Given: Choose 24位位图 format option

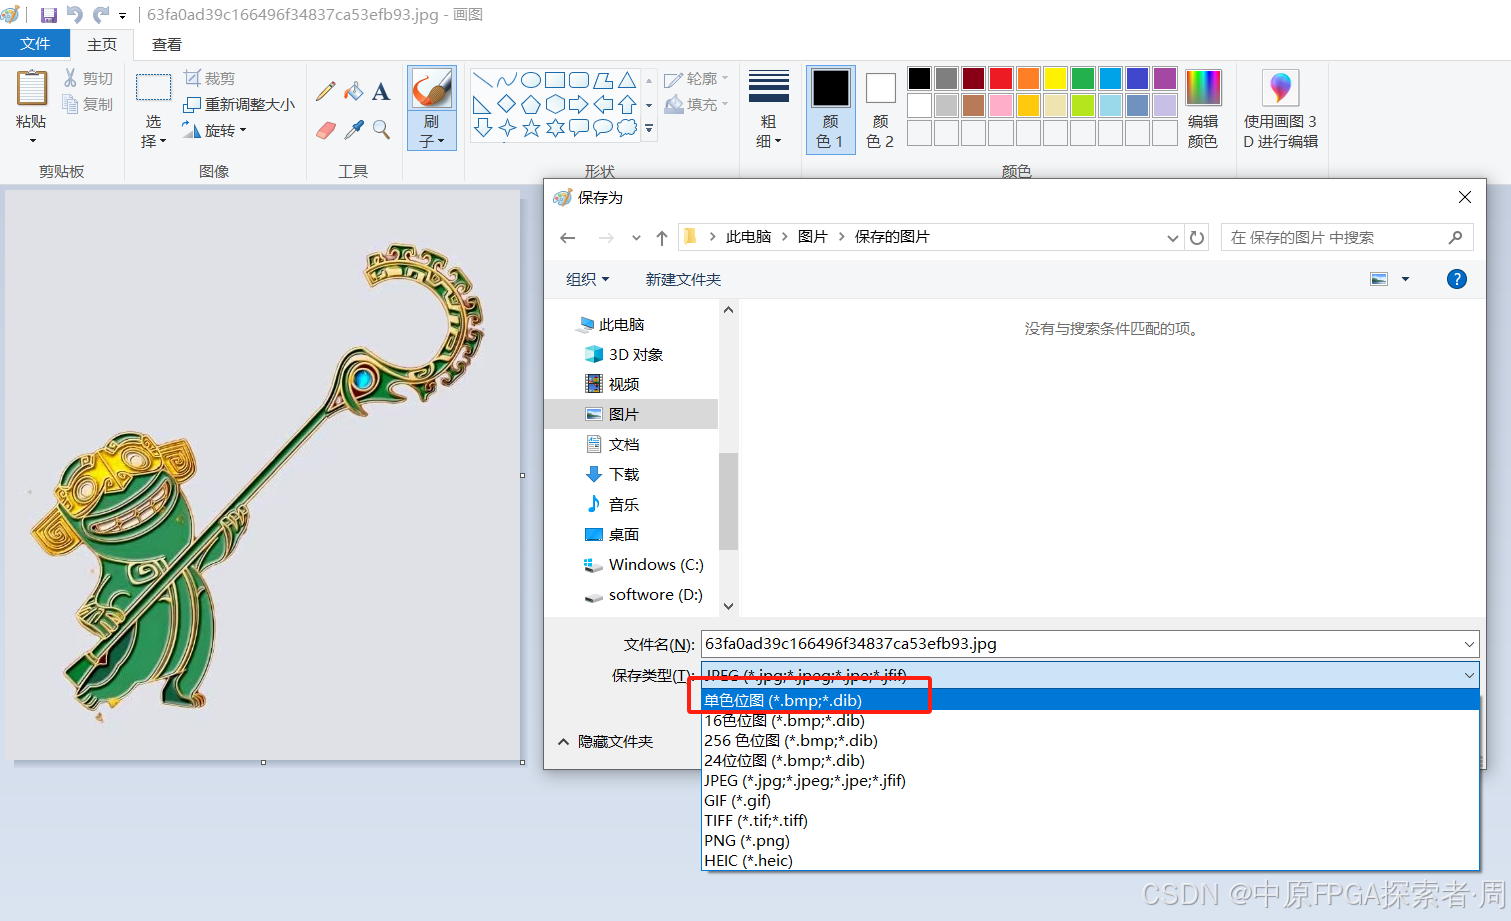Looking at the screenshot, I should tap(1090, 760).
